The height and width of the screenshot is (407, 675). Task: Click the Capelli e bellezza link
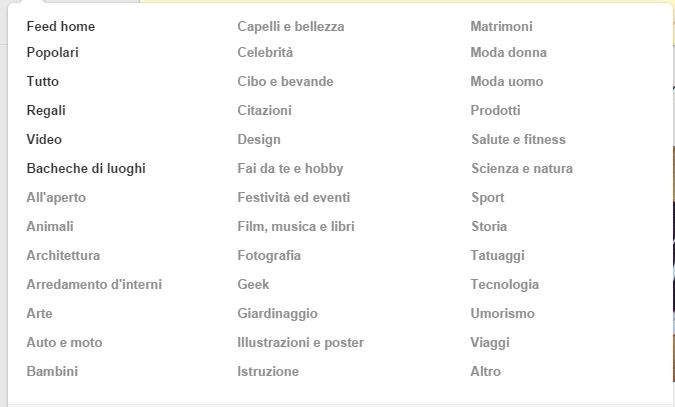click(290, 26)
